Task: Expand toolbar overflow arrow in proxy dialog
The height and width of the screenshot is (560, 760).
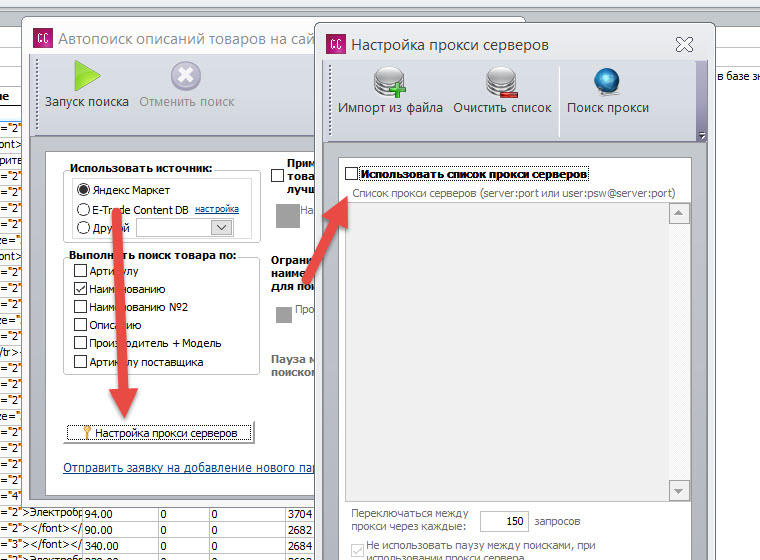Action: coord(702,135)
